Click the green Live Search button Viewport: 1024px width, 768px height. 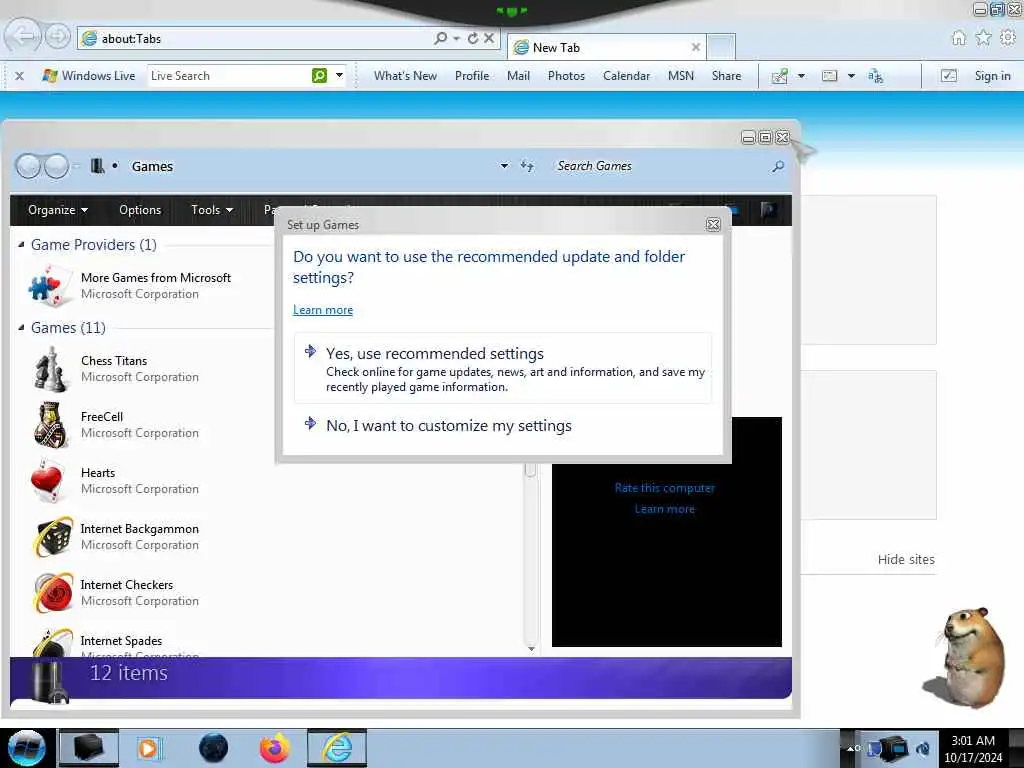(319, 76)
